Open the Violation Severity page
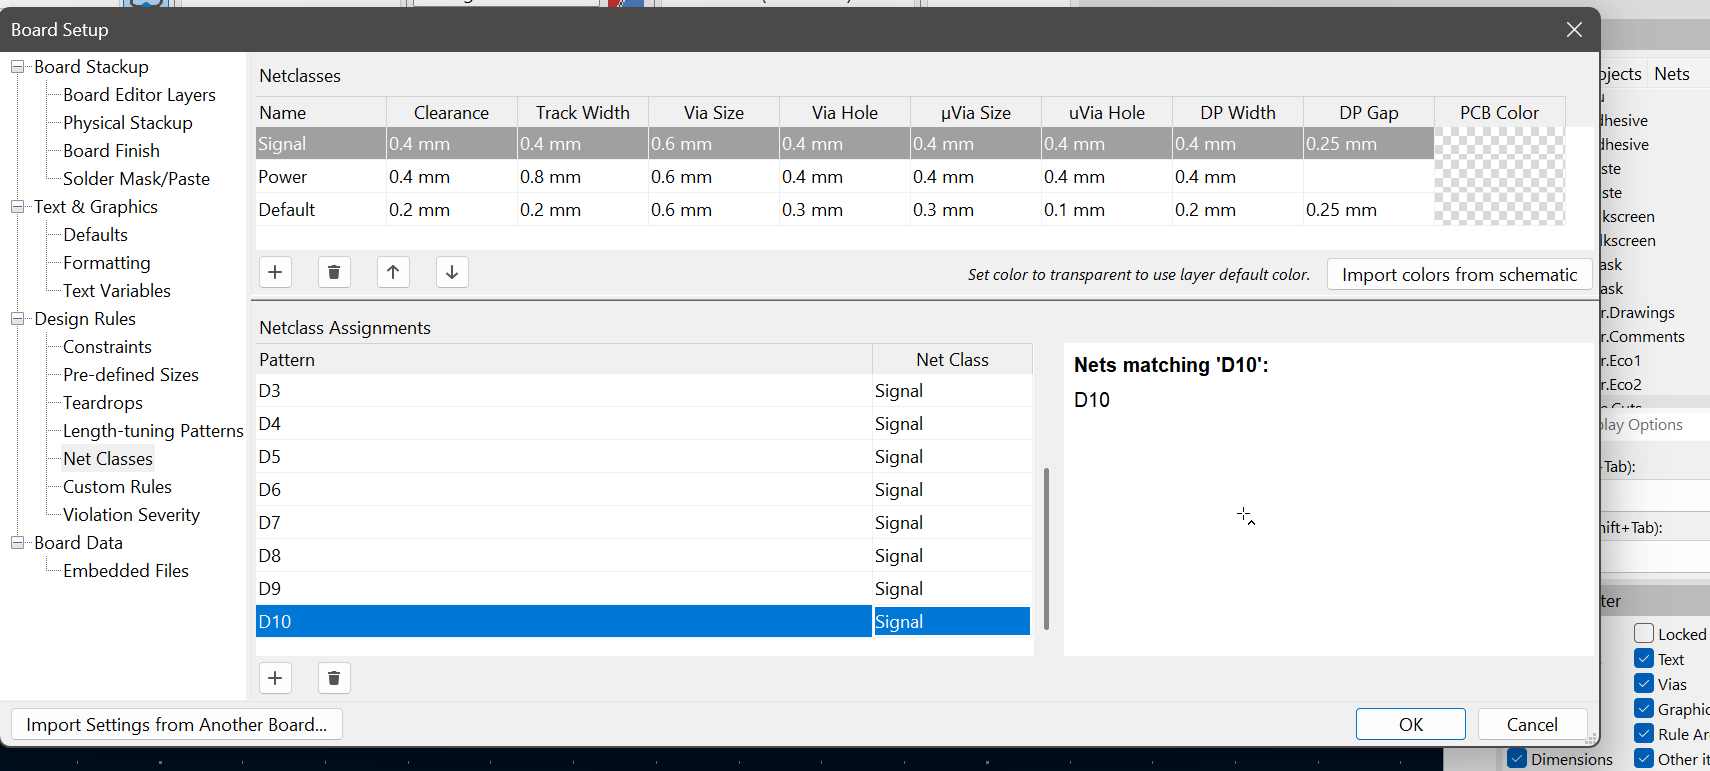Image resolution: width=1710 pixels, height=771 pixels. click(x=131, y=515)
